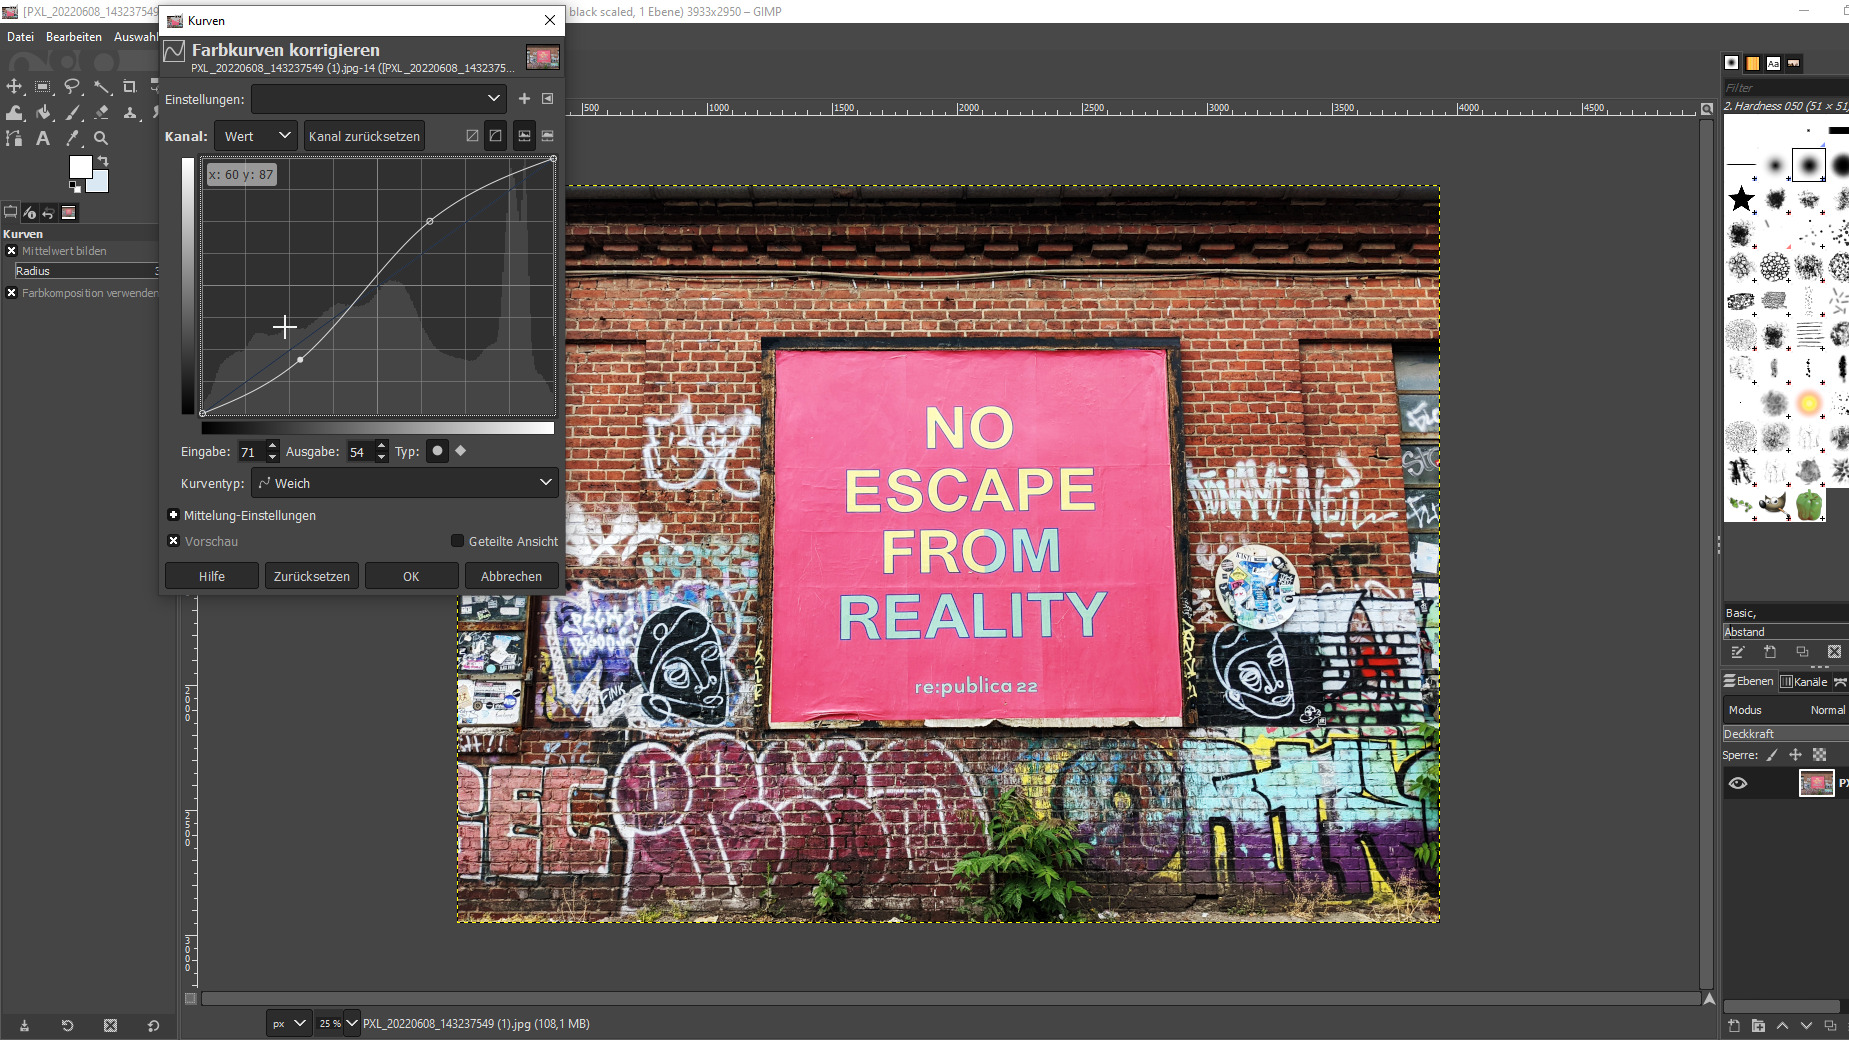Image resolution: width=1849 pixels, height=1040 pixels.
Task: Swap foreground and background colors
Action: tap(104, 160)
